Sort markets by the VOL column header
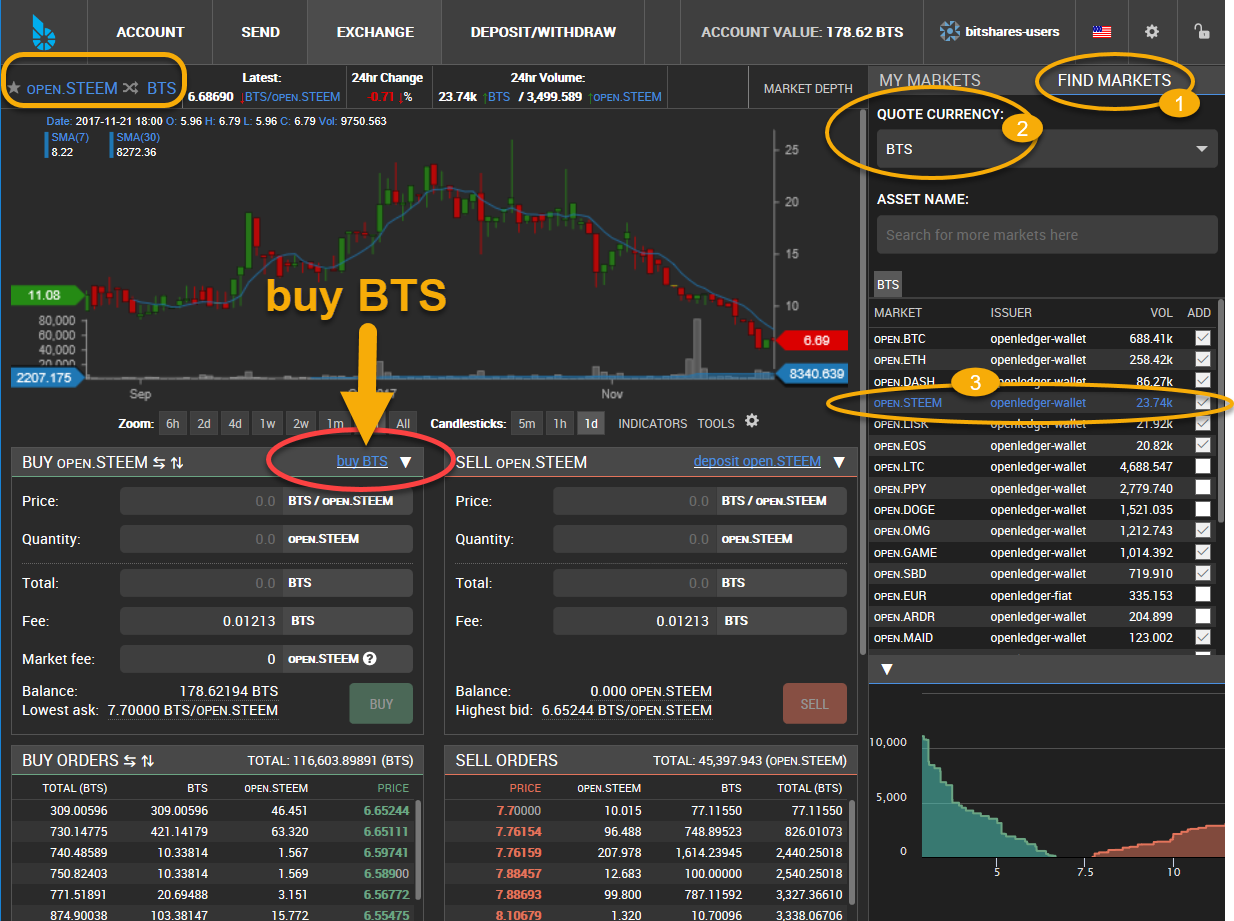The image size is (1234, 921). pos(1161,313)
